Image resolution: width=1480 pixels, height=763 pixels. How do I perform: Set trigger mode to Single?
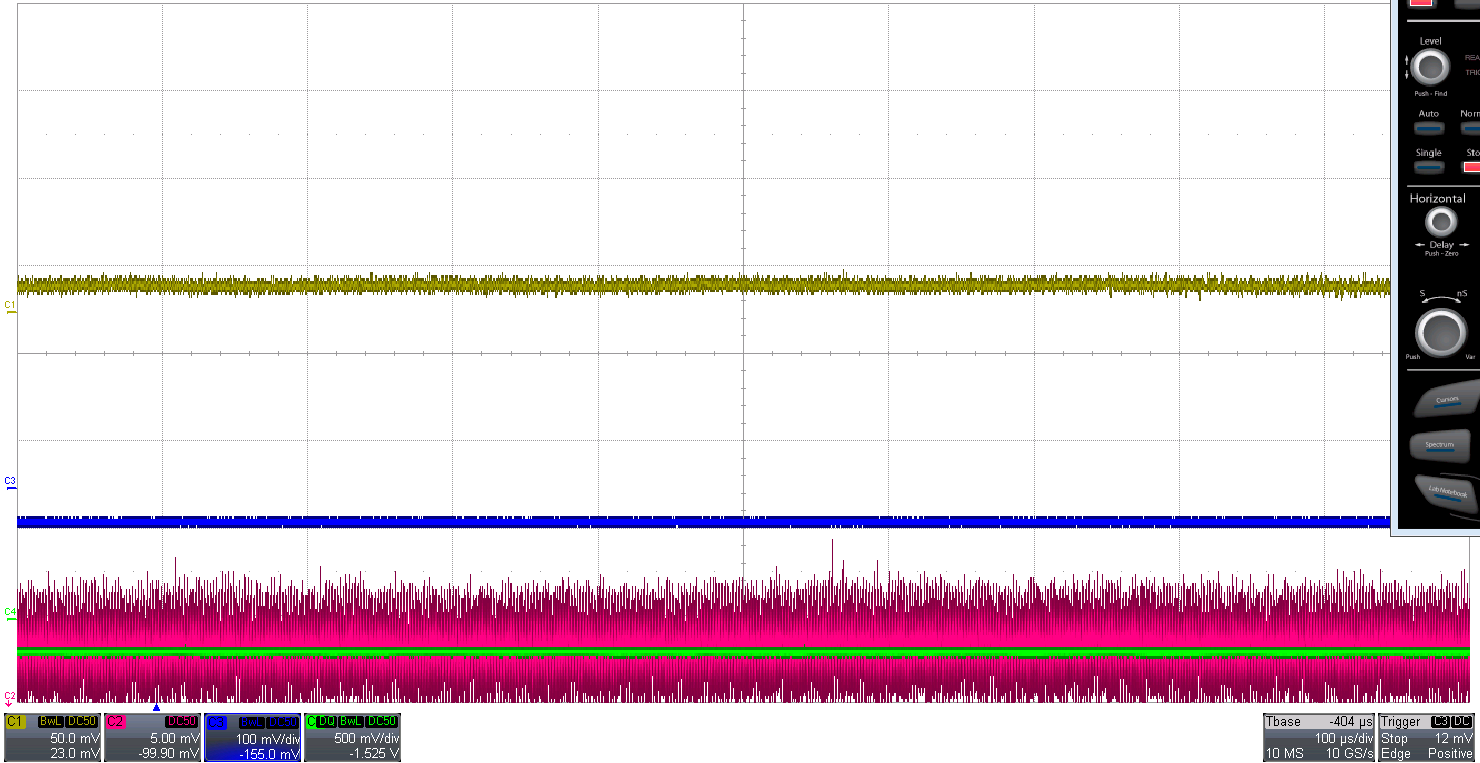[x=1429, y=167]
